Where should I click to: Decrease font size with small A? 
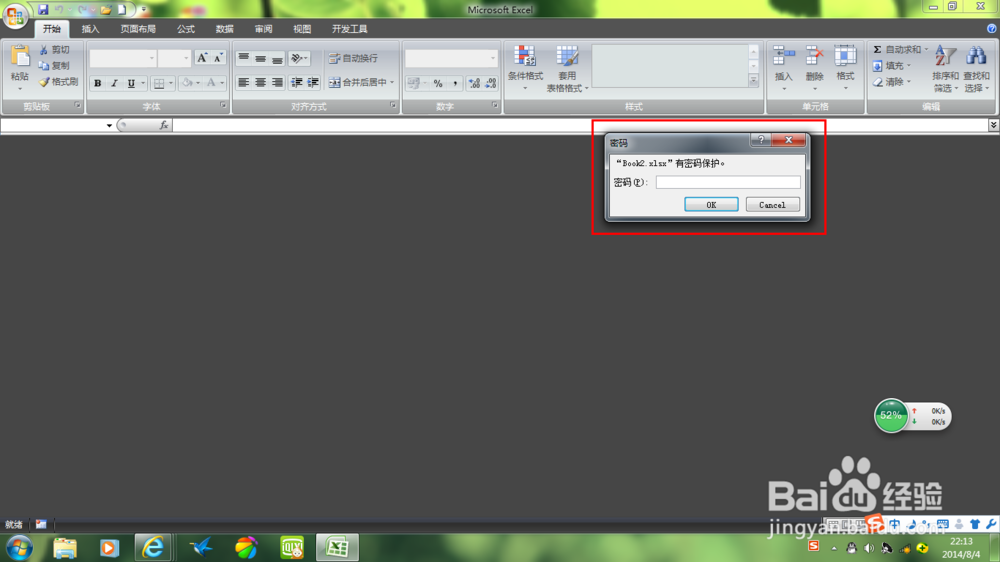tap(218, 58)
